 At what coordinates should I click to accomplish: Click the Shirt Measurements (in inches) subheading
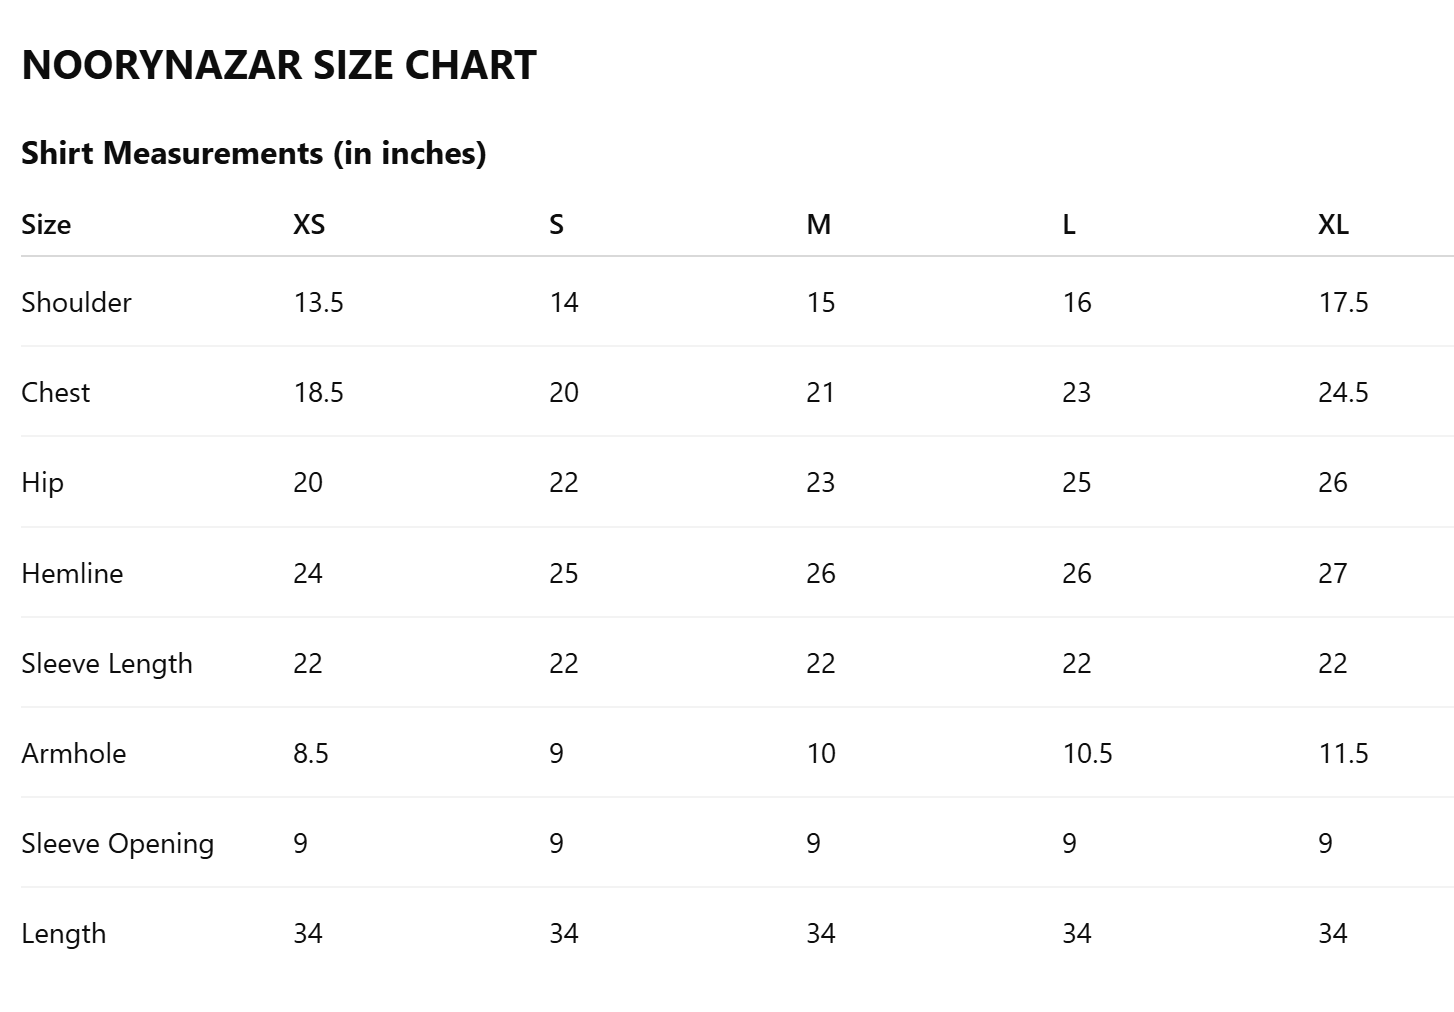click(x=253, y=153)
